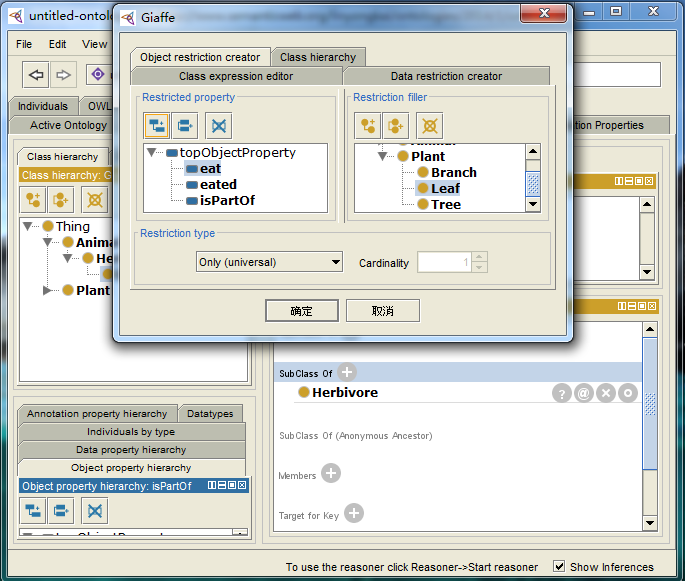Click Cardinality spinner up arrow
685x581 pixels.
tap(479, 257)
